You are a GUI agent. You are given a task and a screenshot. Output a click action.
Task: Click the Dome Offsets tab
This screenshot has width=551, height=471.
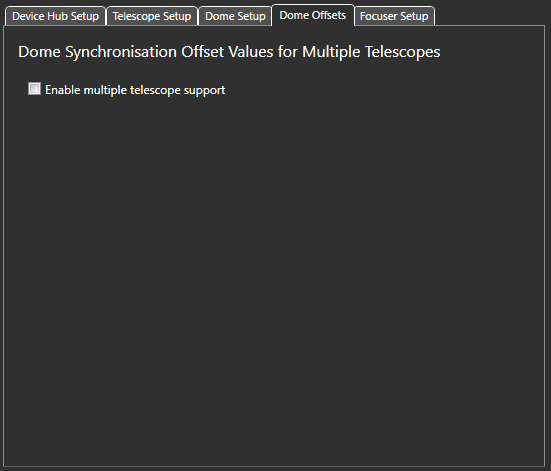click(x=313, y=15)
